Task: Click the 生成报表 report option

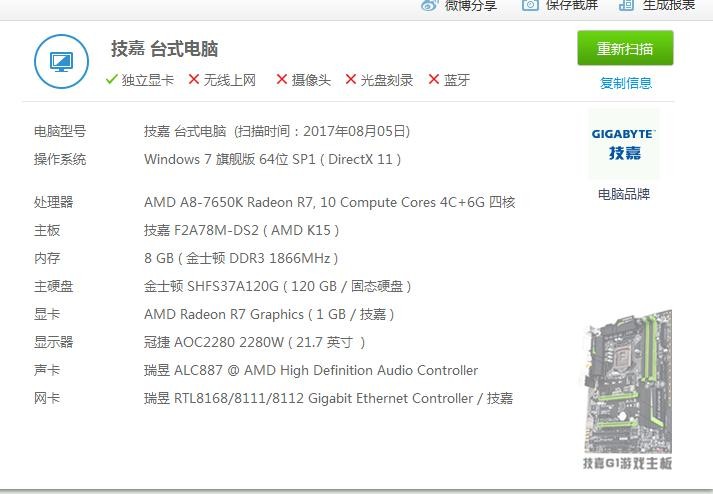Action: (x=657, y=5)
